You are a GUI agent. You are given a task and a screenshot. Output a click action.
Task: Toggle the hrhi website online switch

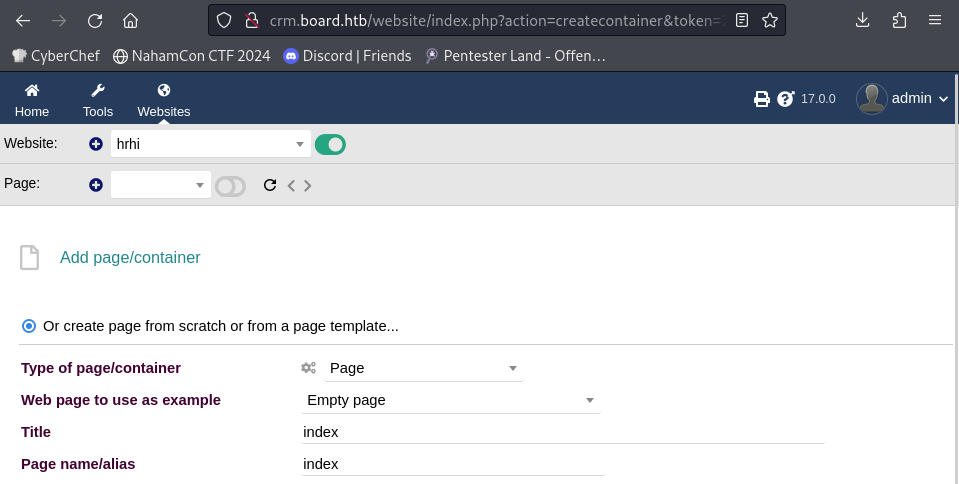coord(330,144)
